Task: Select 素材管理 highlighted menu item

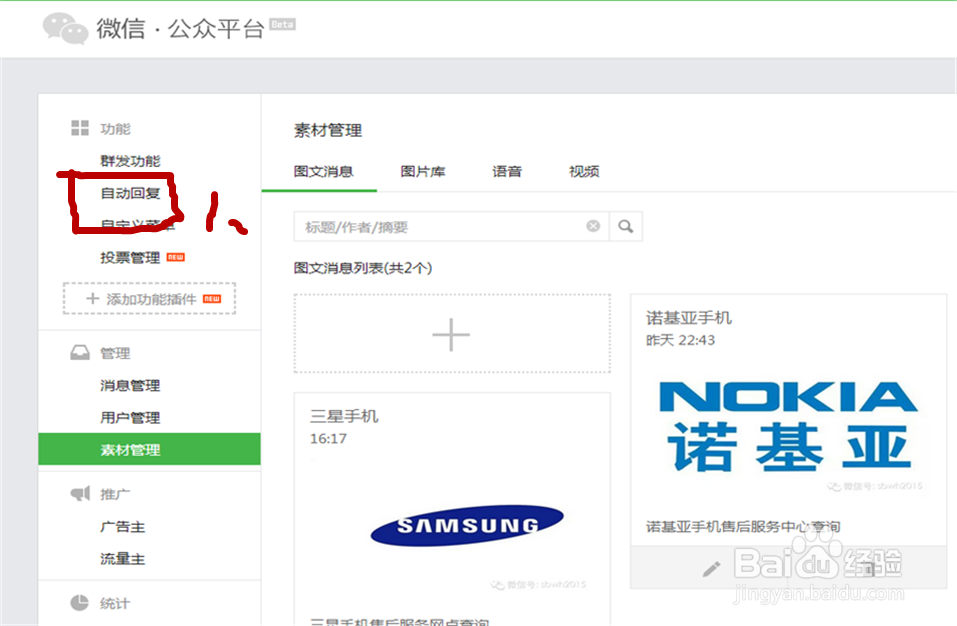Action: point(150,450)
